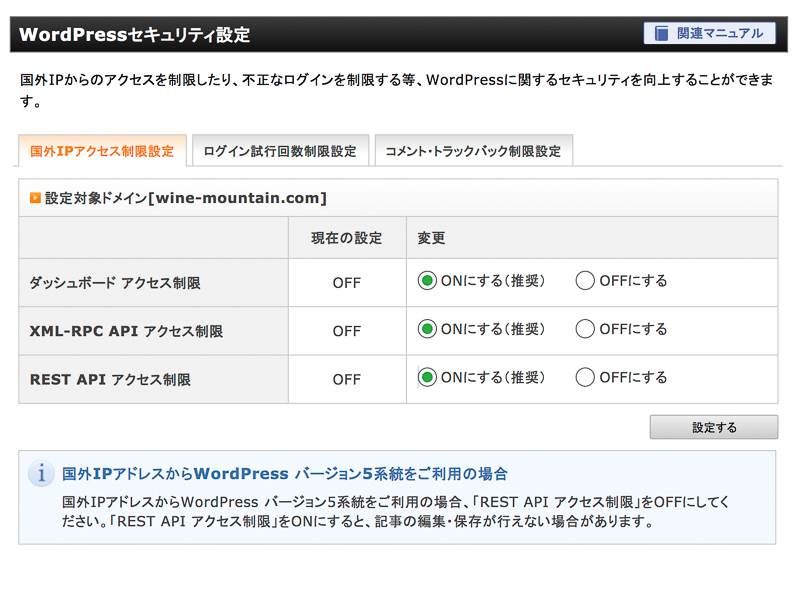Click the info icon in the notice box
Viewport: 800px width, 593px height.
[41, 474]
